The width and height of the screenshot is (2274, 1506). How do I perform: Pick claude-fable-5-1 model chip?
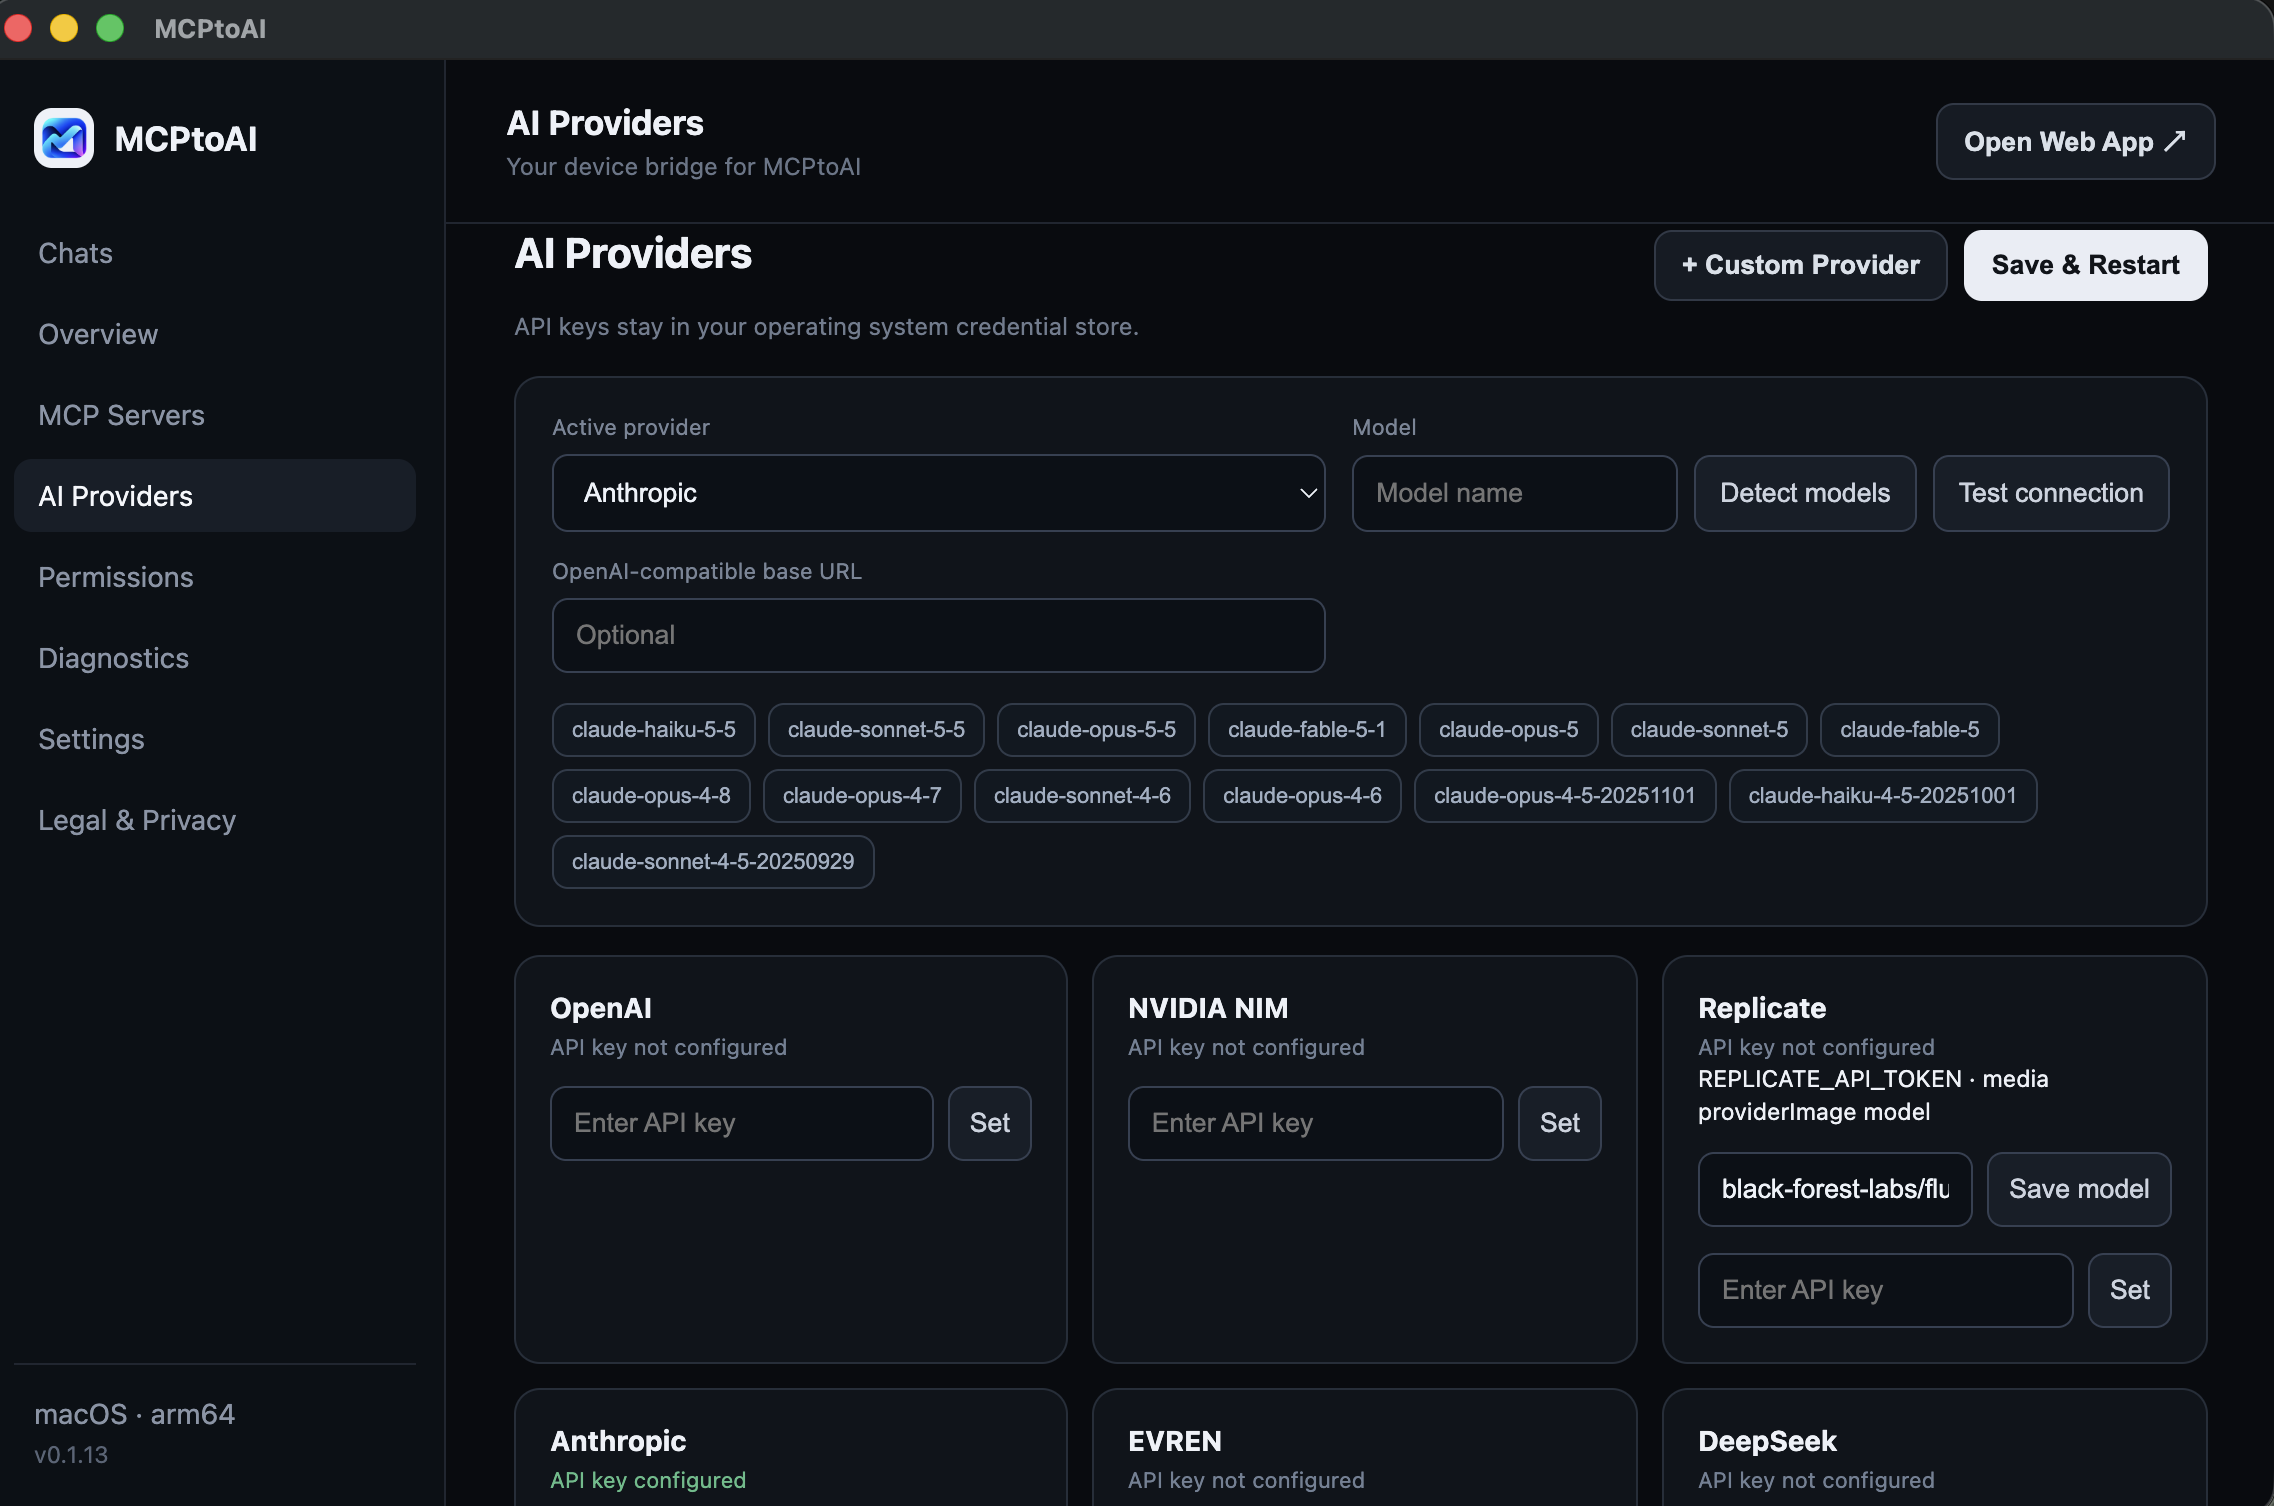point(1307,730)
